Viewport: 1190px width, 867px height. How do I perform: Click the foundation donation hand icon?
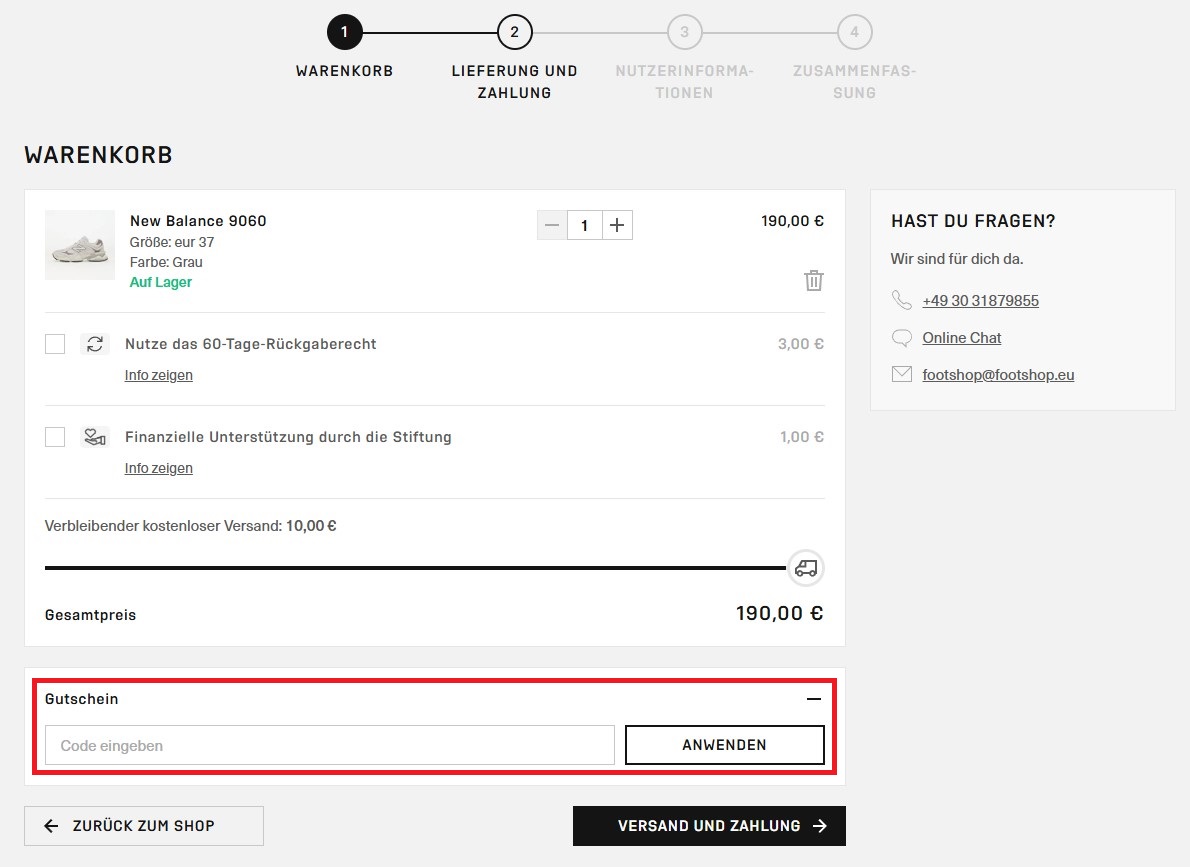95,437
